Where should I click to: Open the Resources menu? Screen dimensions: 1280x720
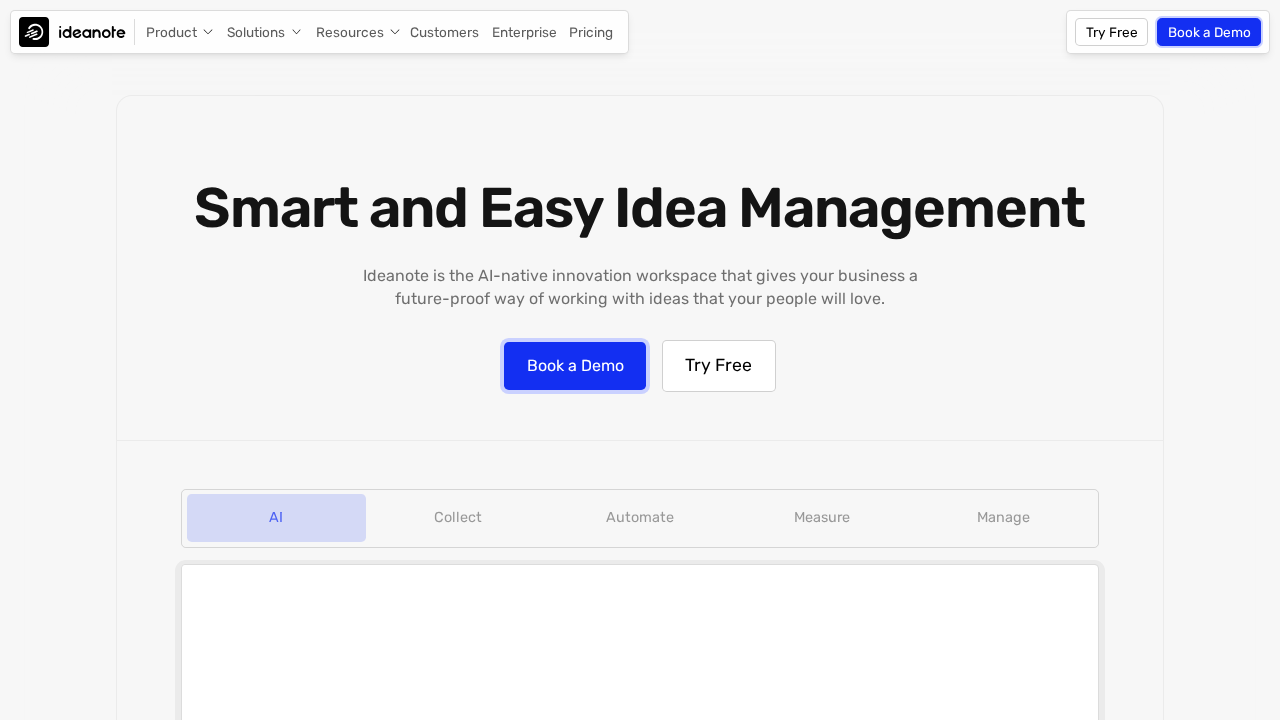pos(349,32)
